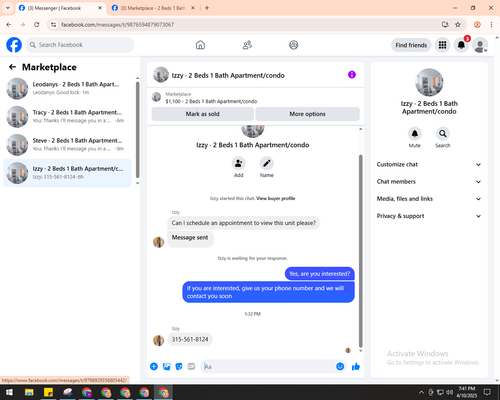This screenshot has height=400, width=500.
Task: Close the Marketplace browser tab
Action: [x=193, y=8]
